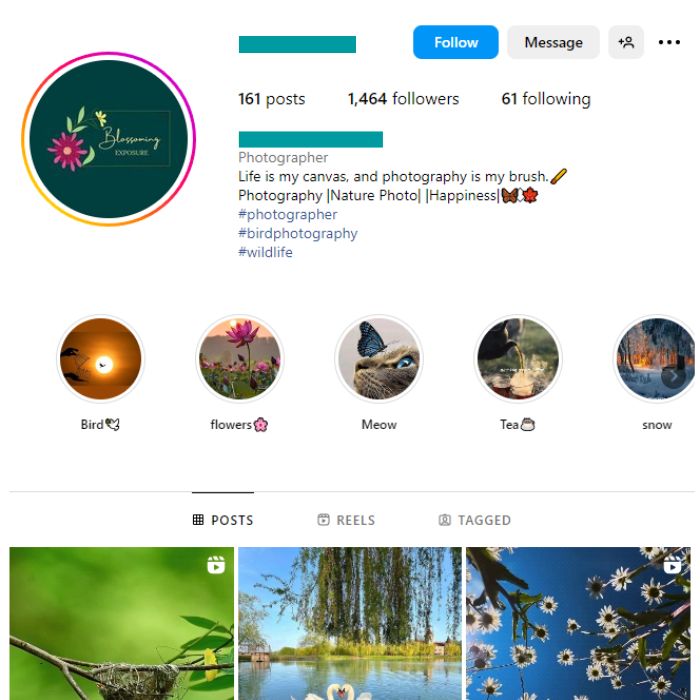Open the Tea story highlight
700x700 pixels.
pyautogui.click(x=518, y=359)
